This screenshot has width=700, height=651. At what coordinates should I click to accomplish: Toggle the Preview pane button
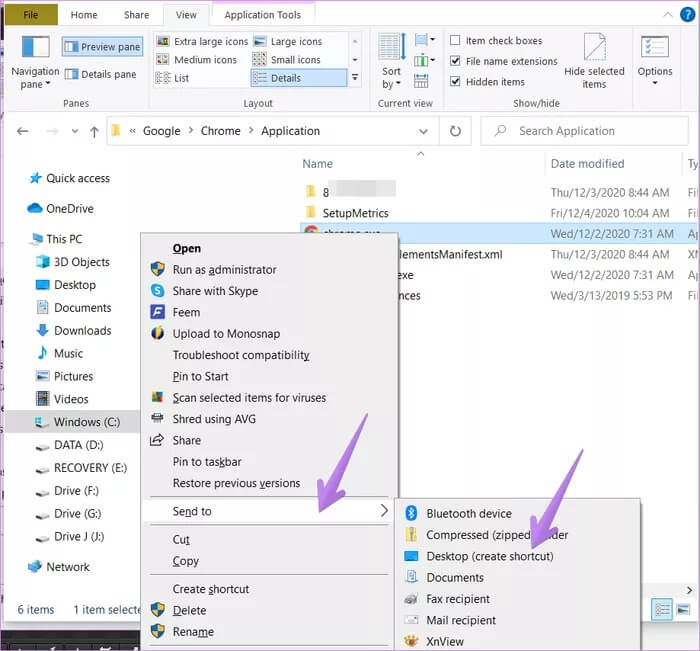coord(103,47)
